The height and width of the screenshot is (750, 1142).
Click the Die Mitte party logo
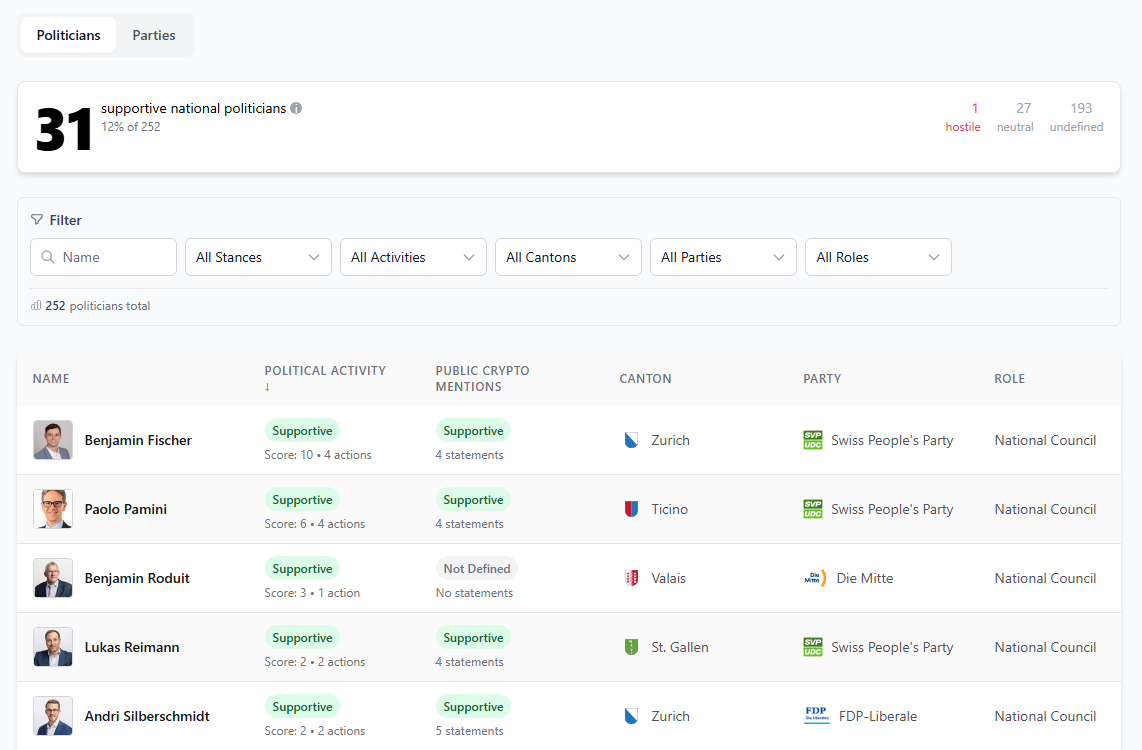pyautogui.click(x=815, y=578)
